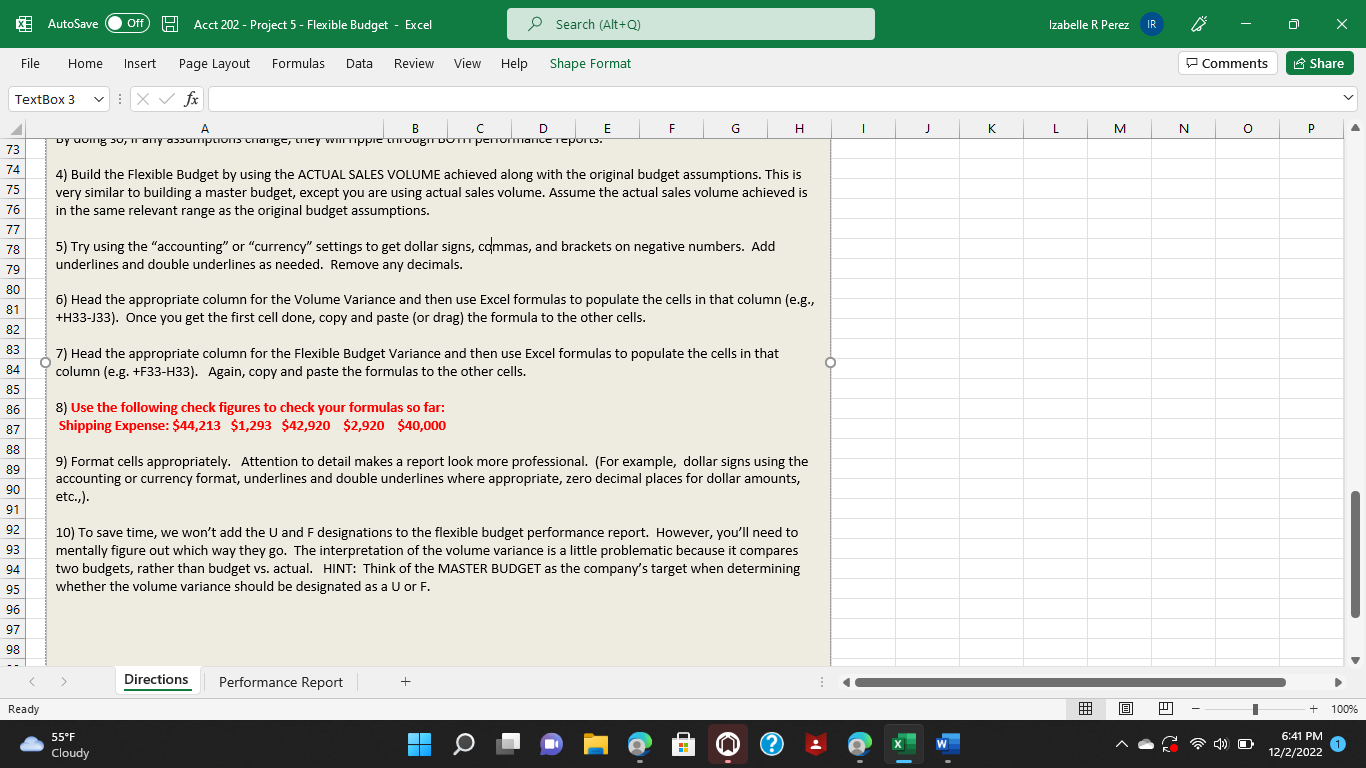Click the New Sheet plus button
Screen dimensions: 1366x768
pyautogui.click(x=405, y=681)
